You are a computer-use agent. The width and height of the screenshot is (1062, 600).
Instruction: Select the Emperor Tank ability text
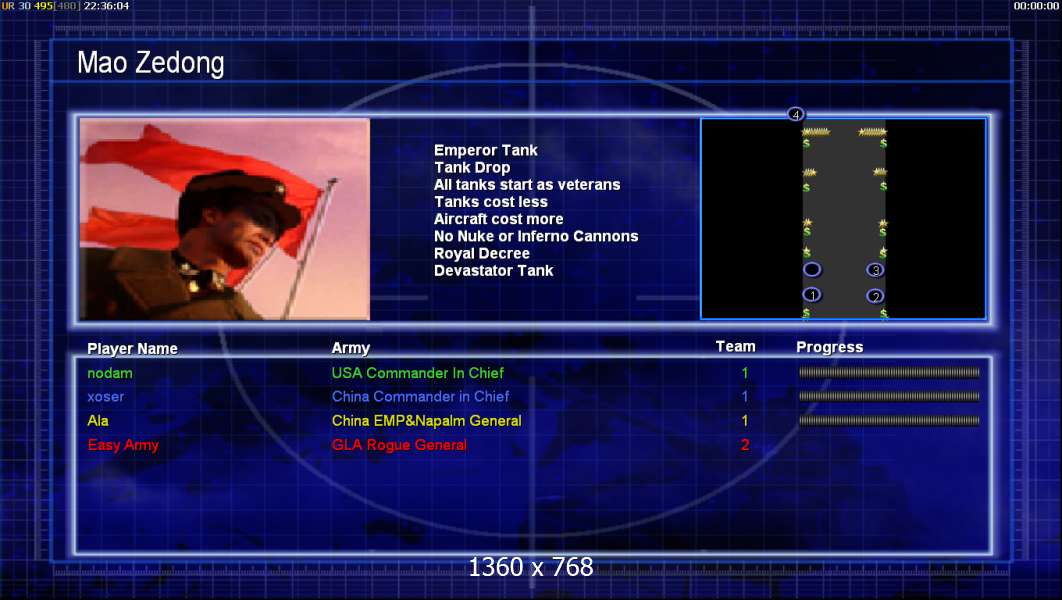coord(486,150)
